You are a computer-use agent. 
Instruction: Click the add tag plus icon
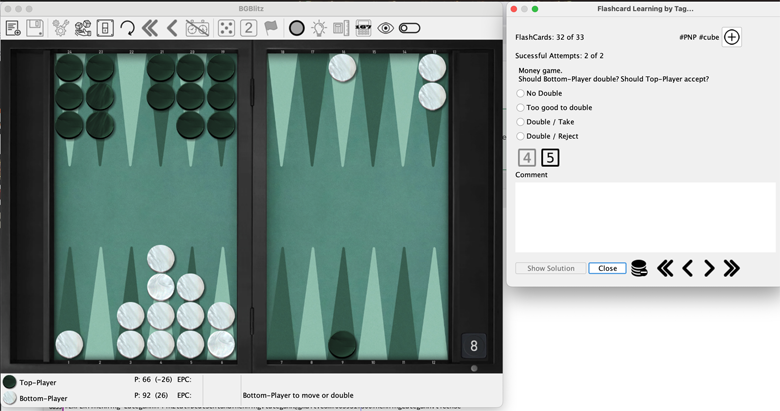point(731,37)
